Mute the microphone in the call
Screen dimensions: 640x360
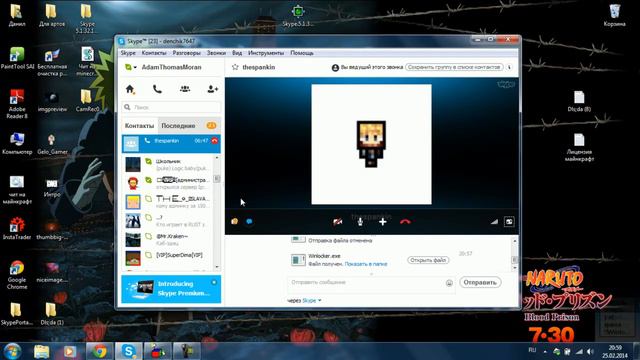360,222
